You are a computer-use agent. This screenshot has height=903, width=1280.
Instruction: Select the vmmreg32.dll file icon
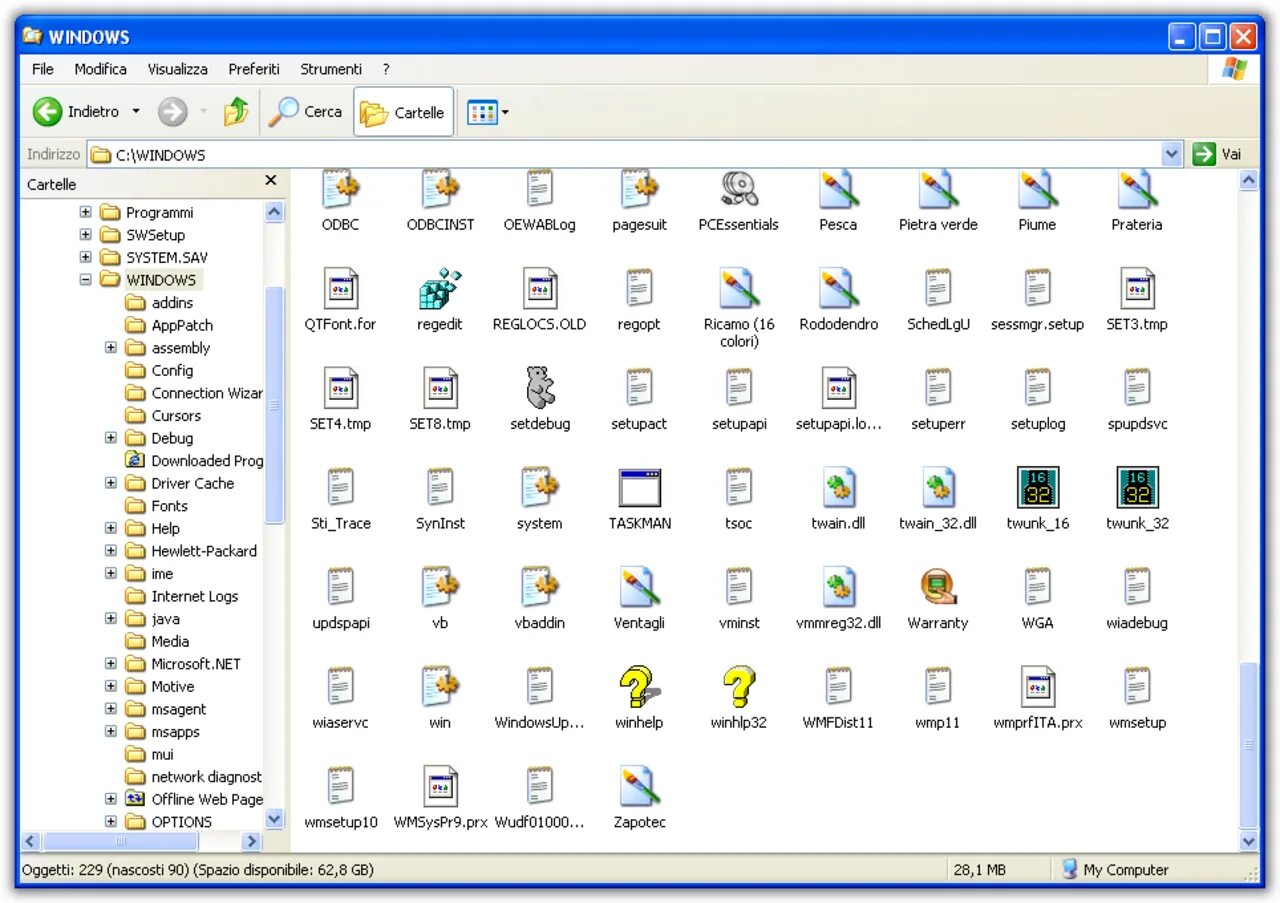click(838, 587)
